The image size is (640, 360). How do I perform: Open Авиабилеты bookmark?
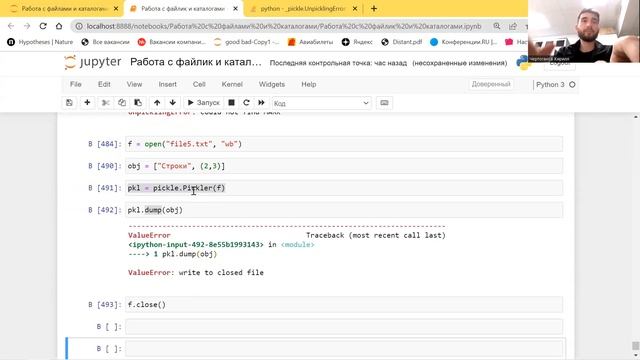point(310,42)
